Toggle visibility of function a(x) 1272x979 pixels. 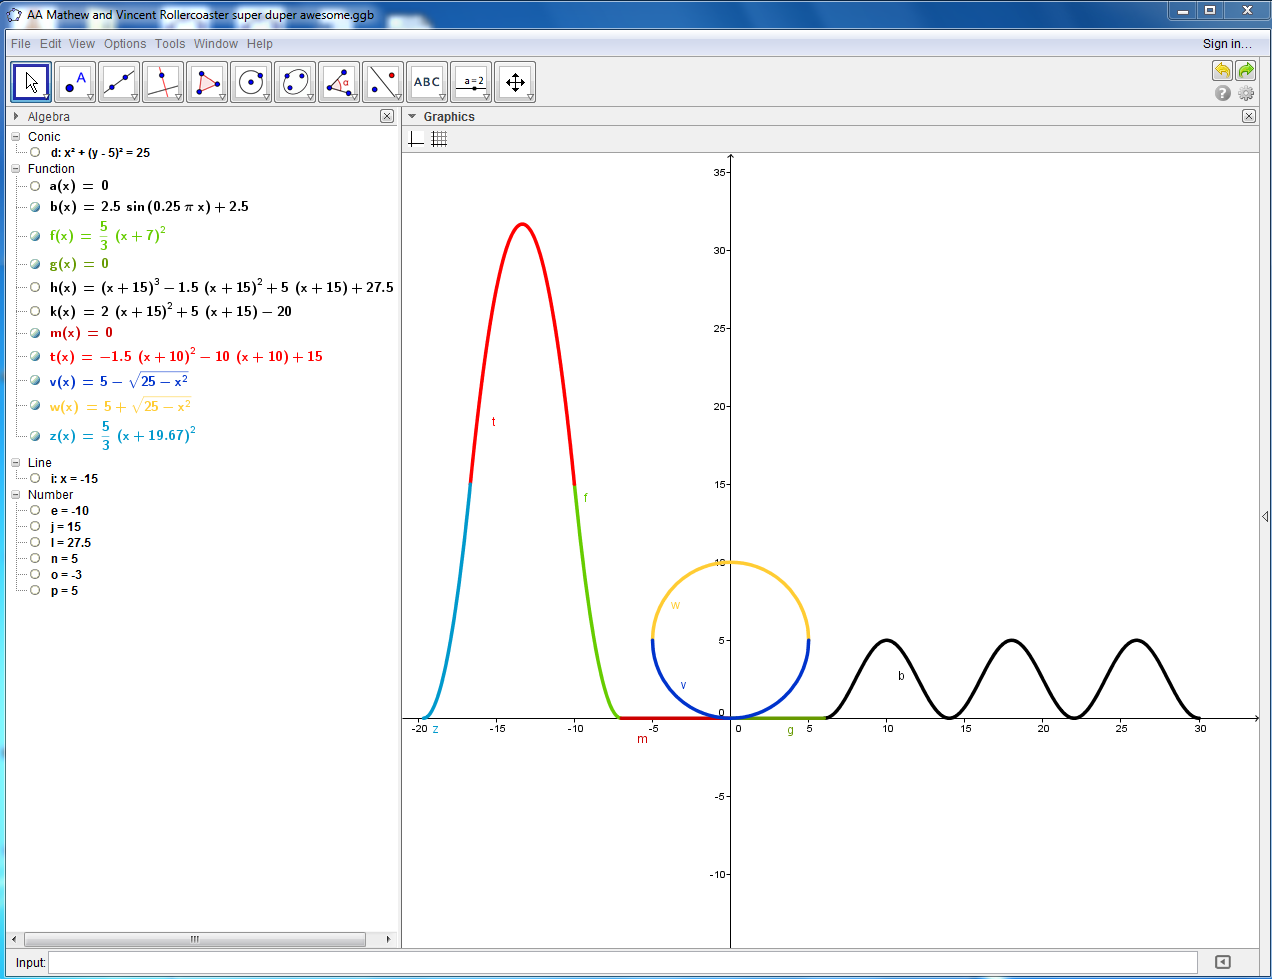click(35, 186)
